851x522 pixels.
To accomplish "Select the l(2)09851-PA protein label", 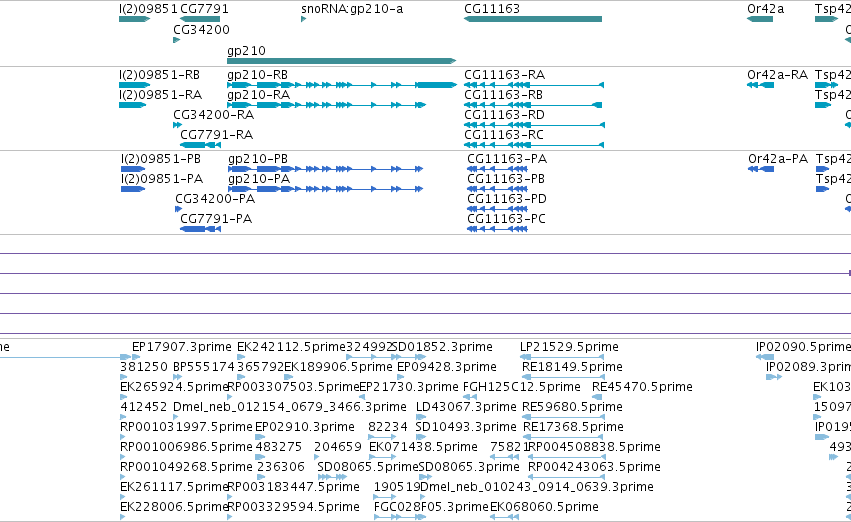I will click(162, 179).
